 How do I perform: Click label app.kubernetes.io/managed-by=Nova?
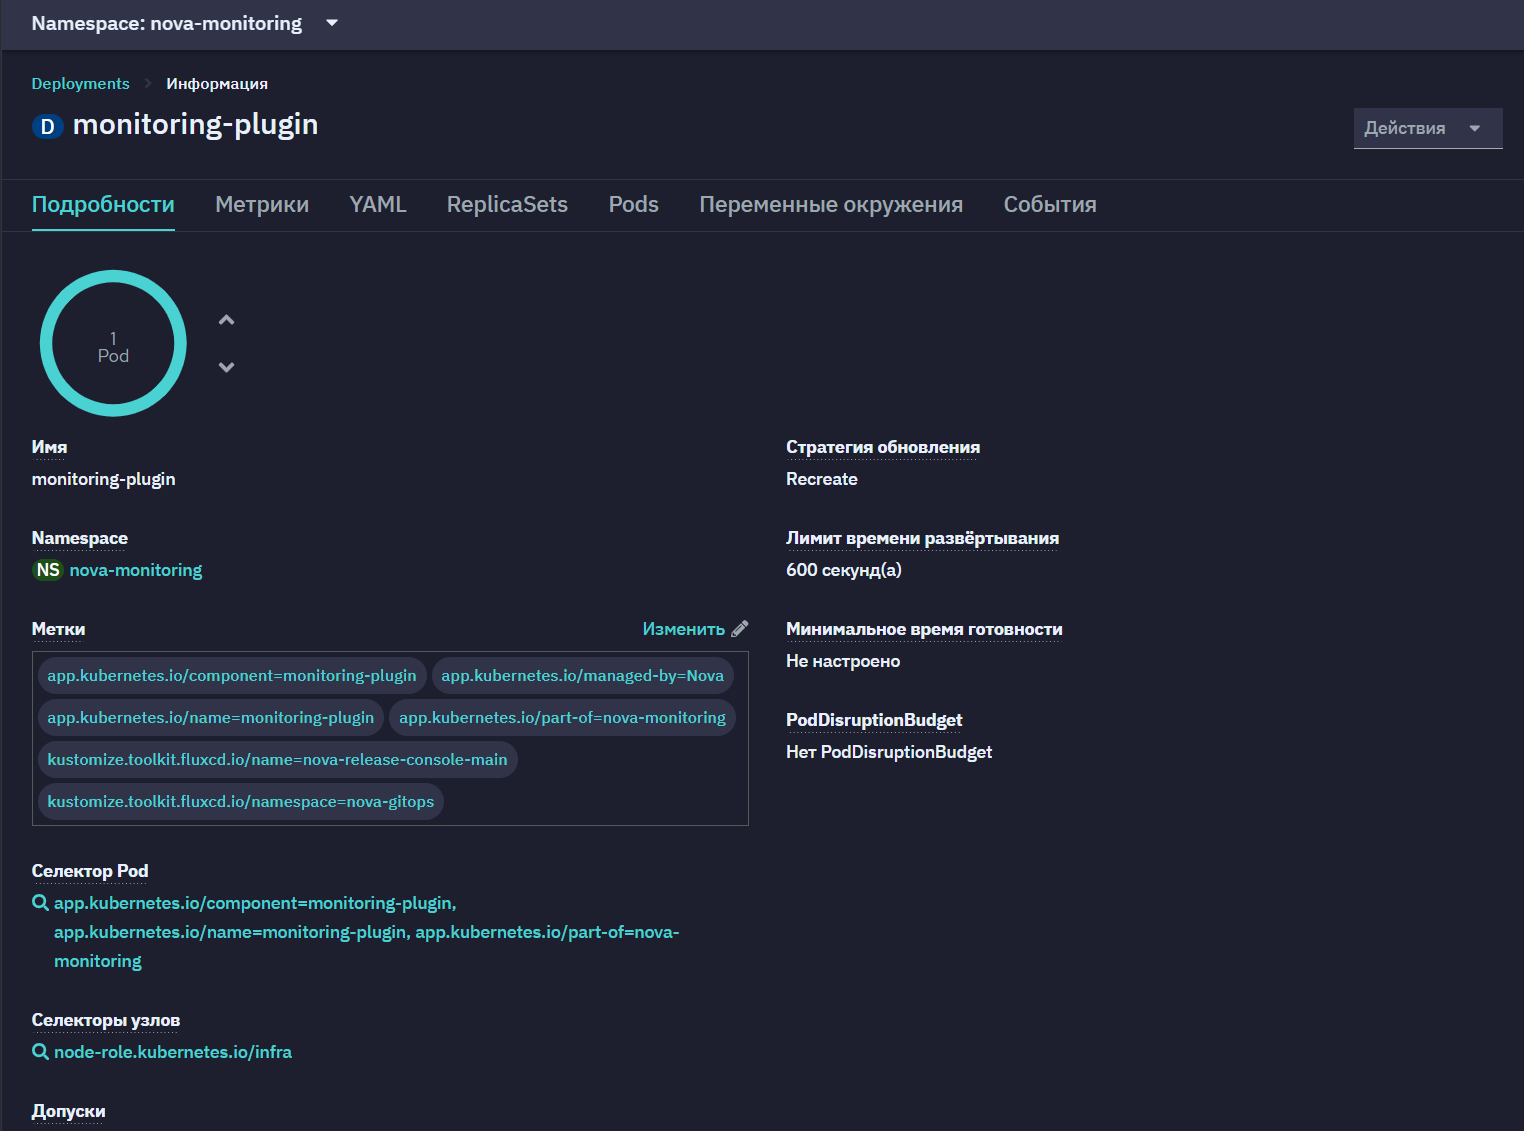(583, 676)
